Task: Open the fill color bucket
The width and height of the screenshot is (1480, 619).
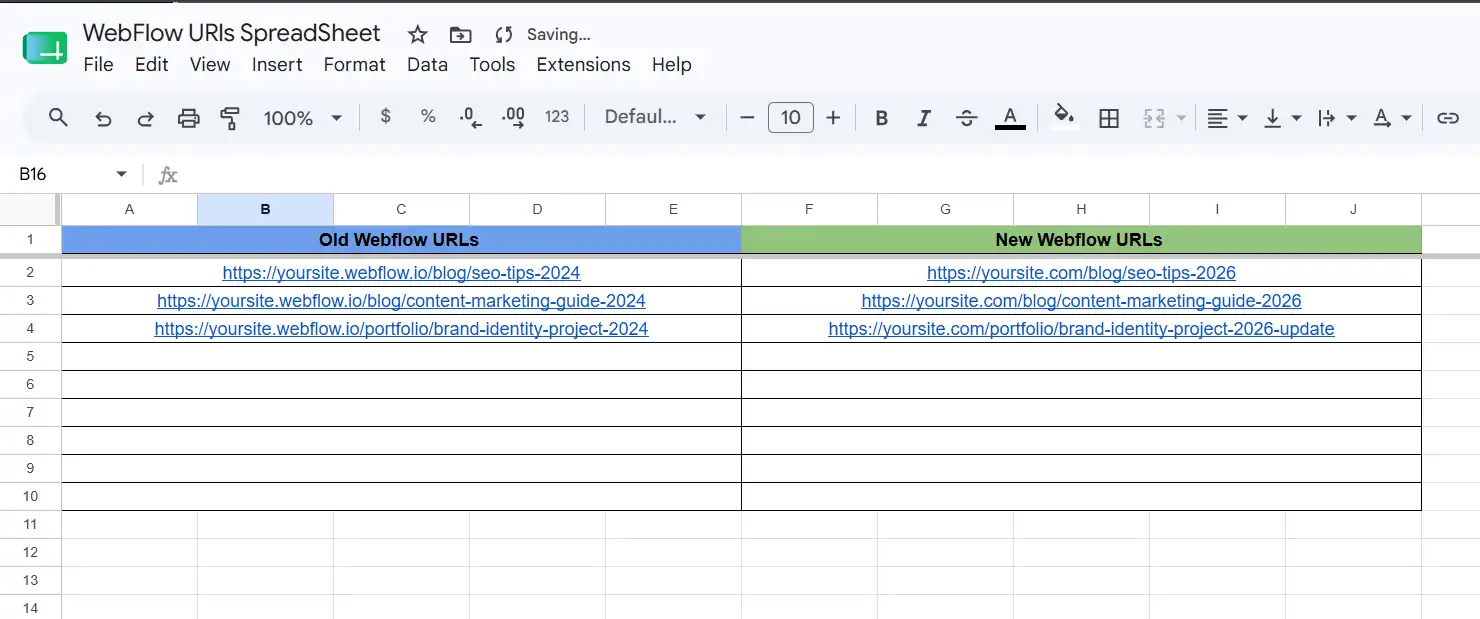Action: 1065,117
